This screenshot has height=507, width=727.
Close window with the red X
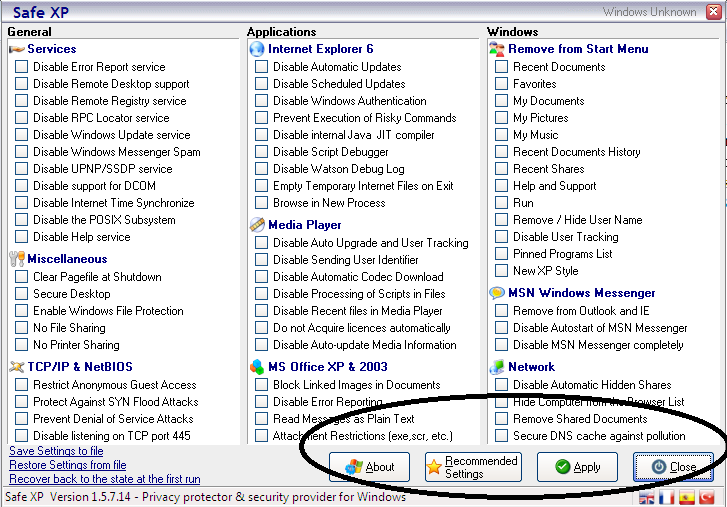714,12
